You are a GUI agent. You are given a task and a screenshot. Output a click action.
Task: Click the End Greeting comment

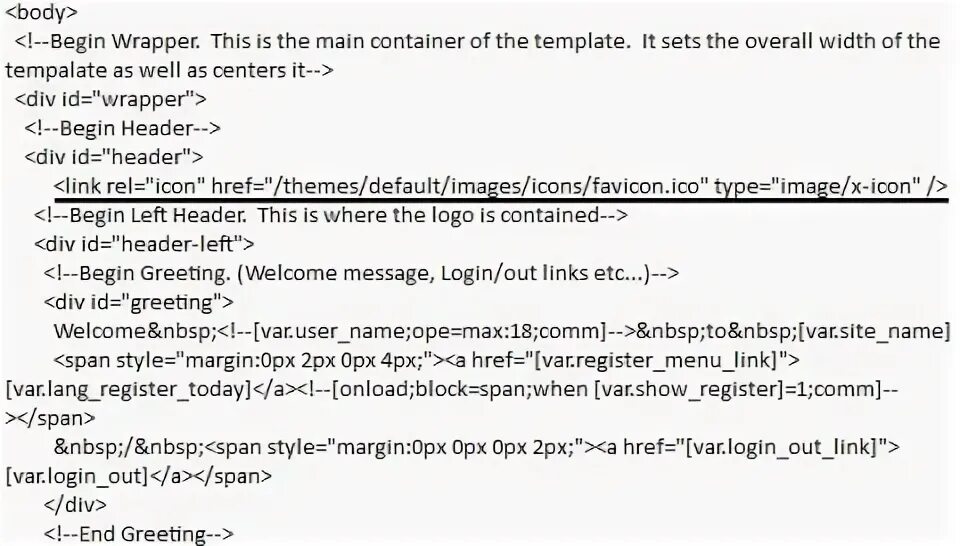139,534
